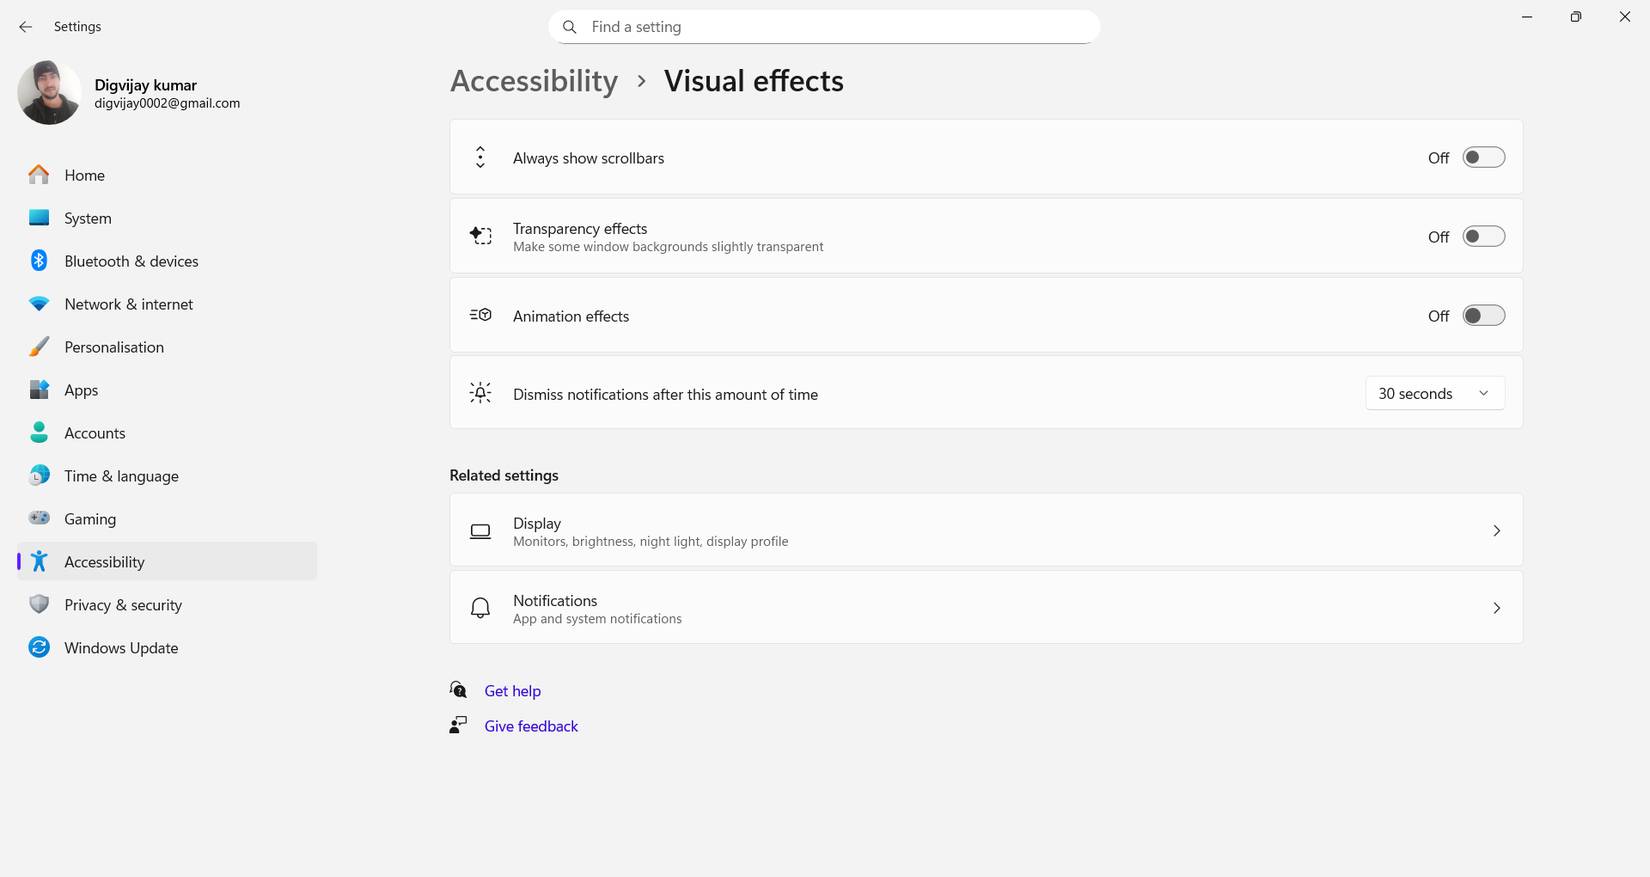Click the Gaming controller icon

click(x=39, y=518)
